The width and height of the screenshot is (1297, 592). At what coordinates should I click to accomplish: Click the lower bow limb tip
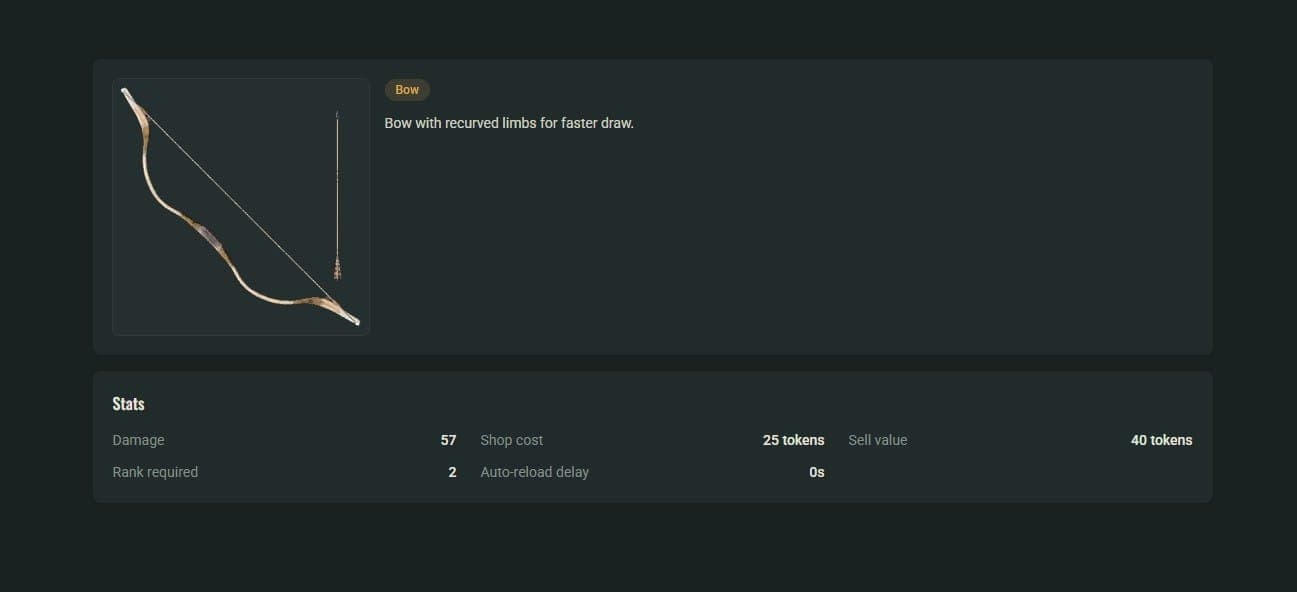point(351,318)
